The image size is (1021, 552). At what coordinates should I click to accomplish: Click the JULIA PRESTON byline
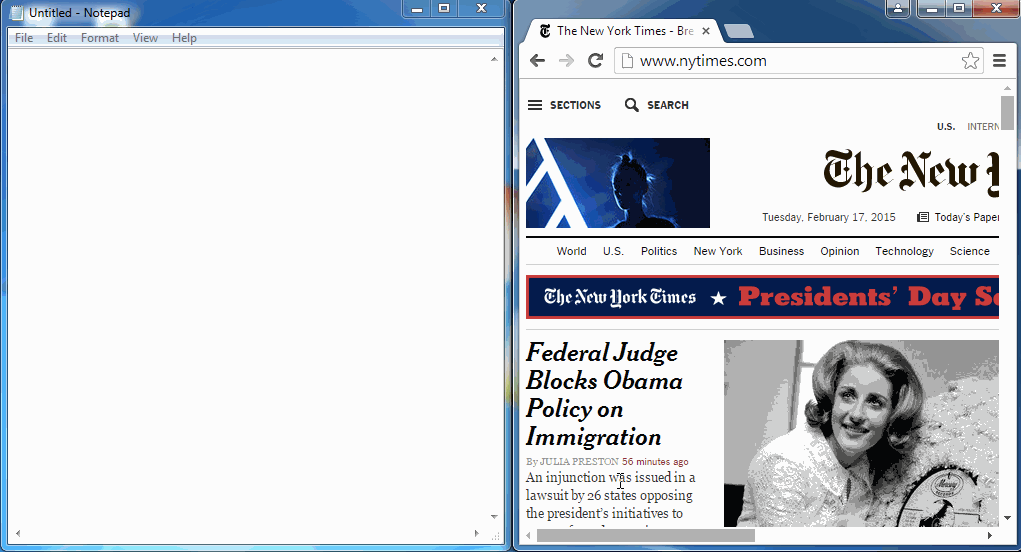(579, 462)
